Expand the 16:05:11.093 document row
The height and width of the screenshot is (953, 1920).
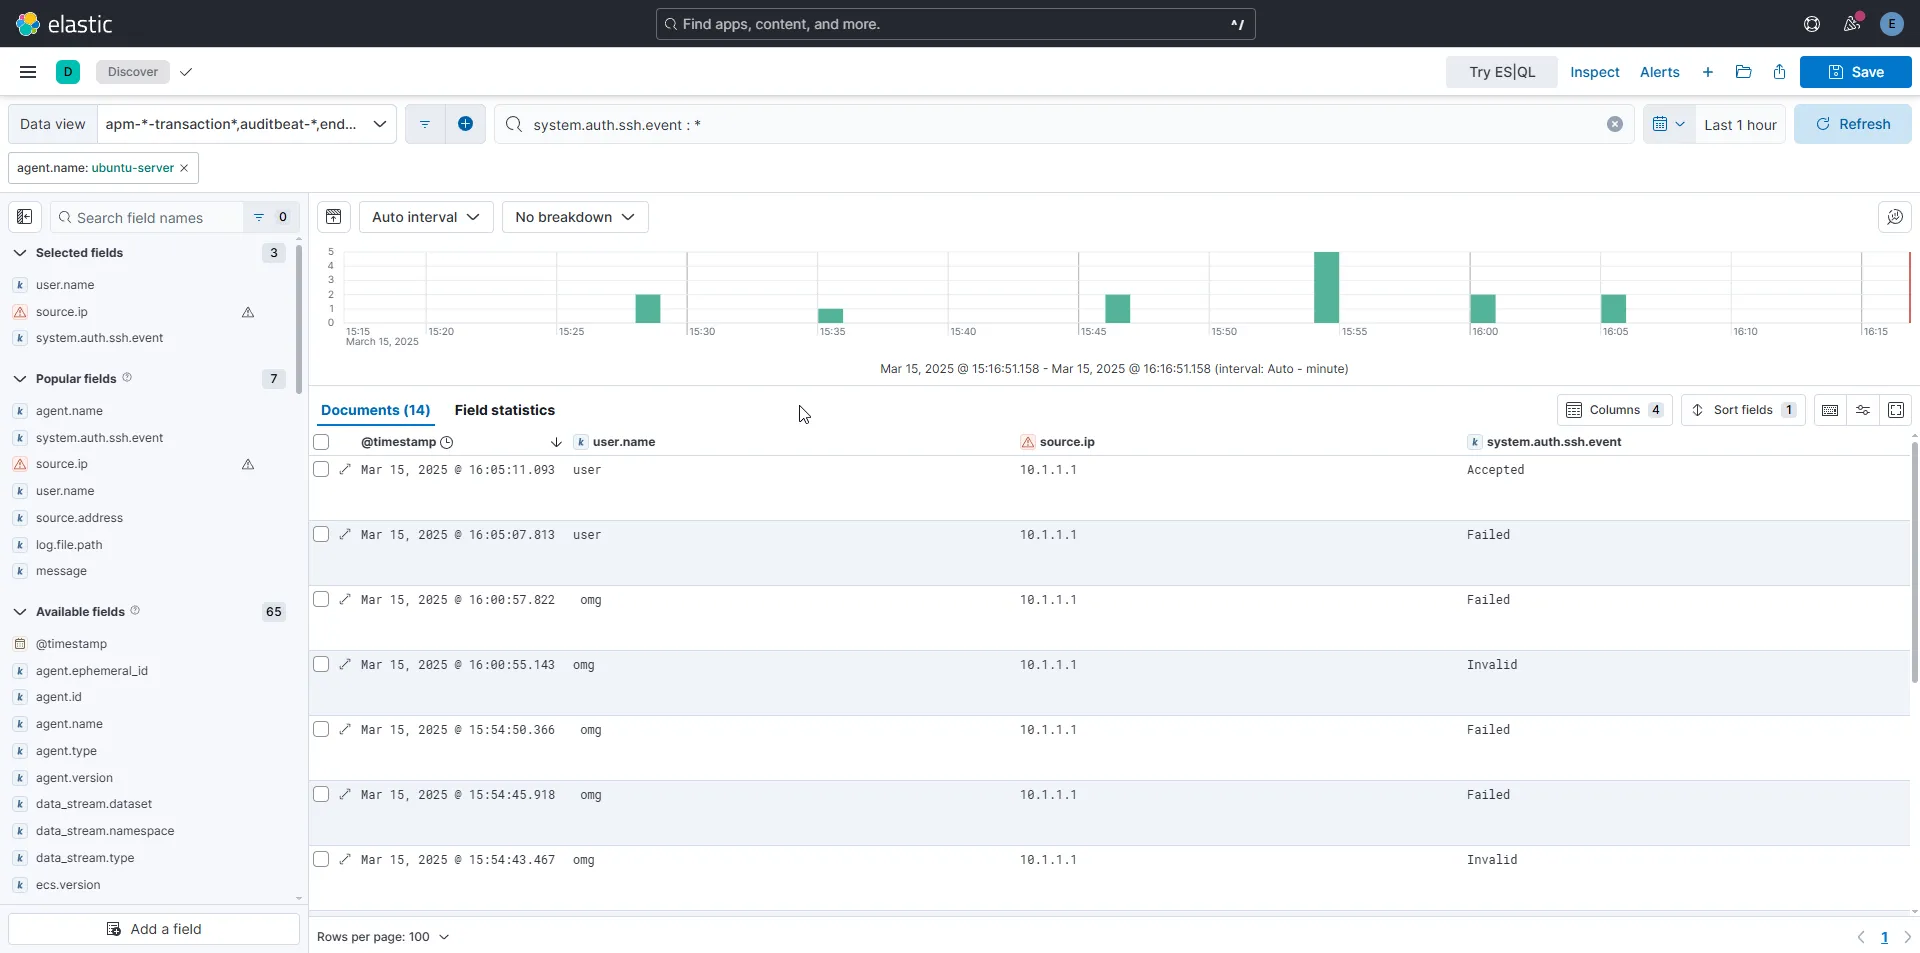point(345,469)
